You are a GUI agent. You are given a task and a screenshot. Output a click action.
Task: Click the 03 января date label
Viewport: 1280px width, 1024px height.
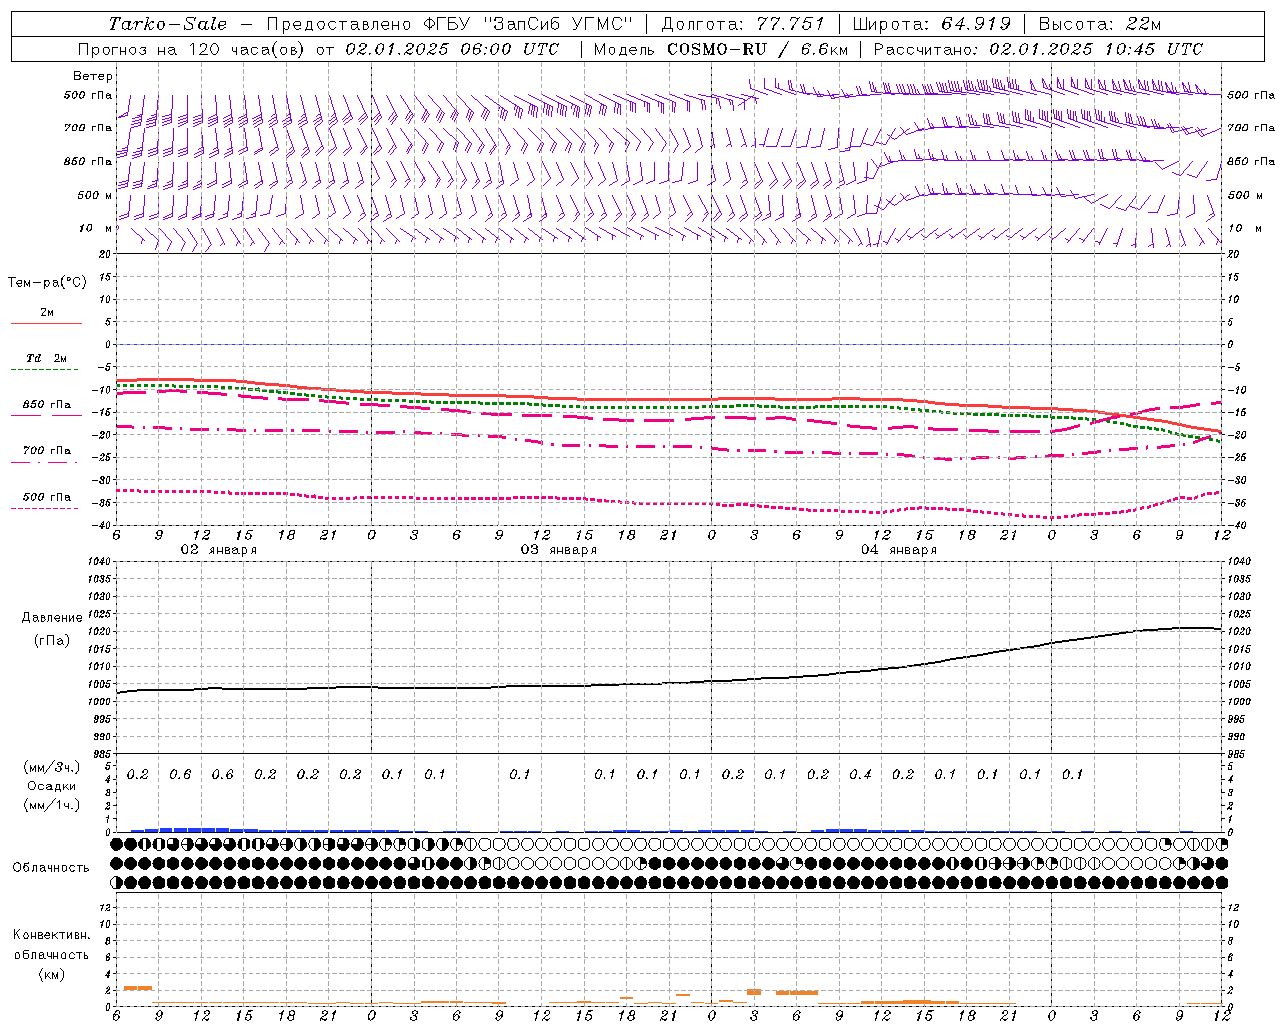coord(558,550)
